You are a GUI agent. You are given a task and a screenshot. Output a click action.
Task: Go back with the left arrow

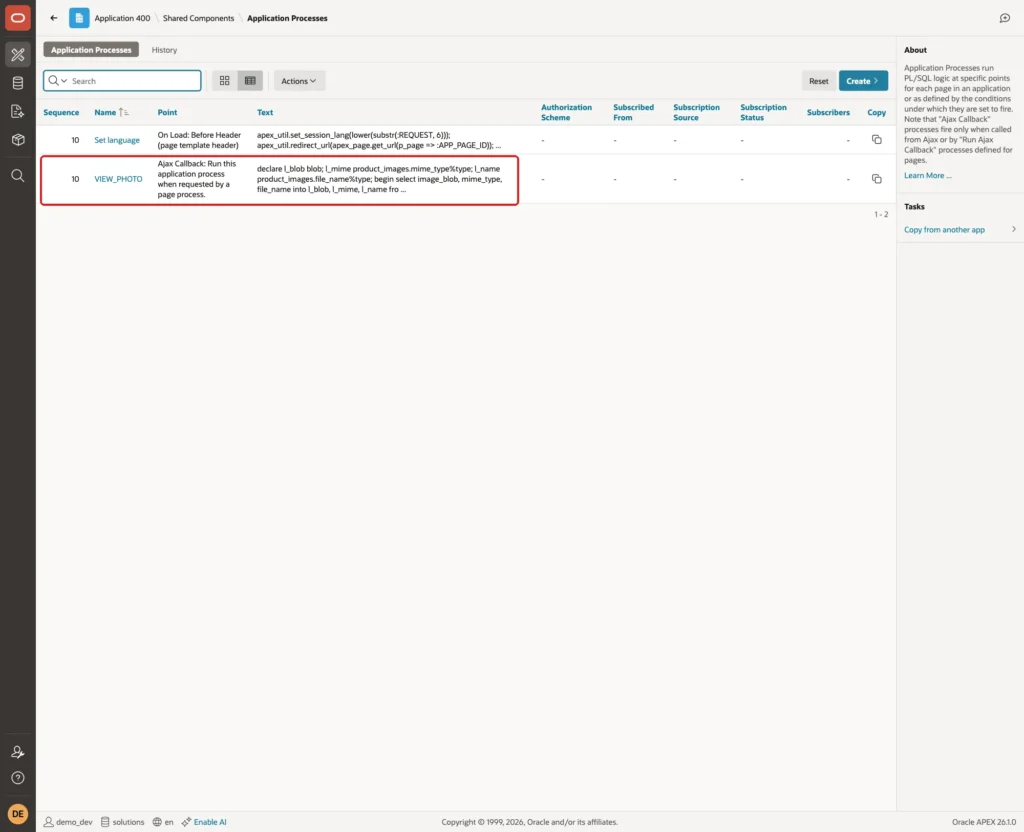[x=54, y=18]
